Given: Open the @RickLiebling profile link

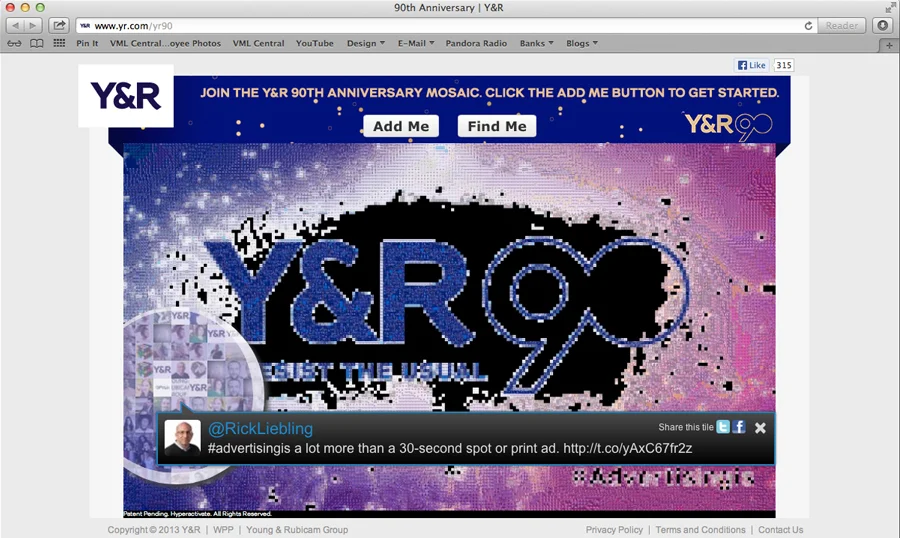Looking at the screenshot, I should click(x=260, y=428).
